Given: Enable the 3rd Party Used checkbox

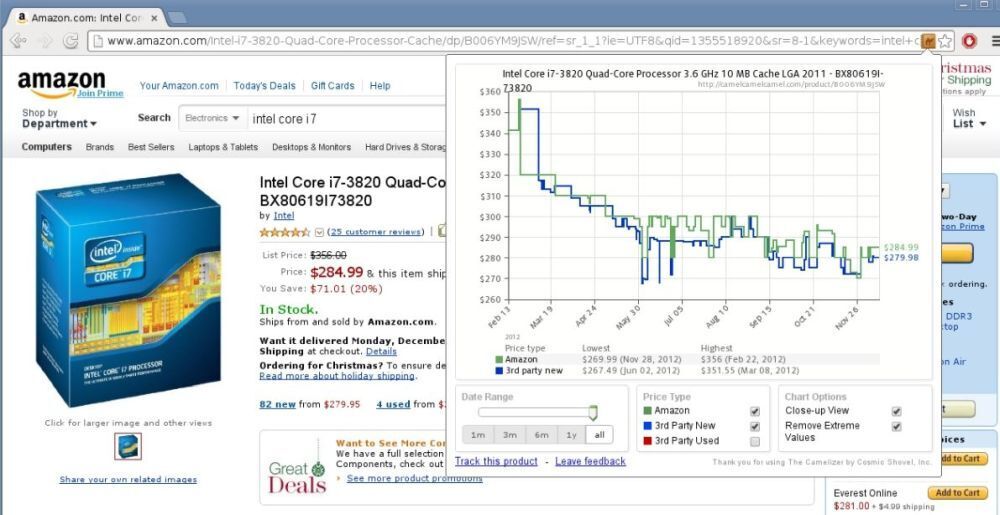Looking at the screenshot, I should point(755,441).
